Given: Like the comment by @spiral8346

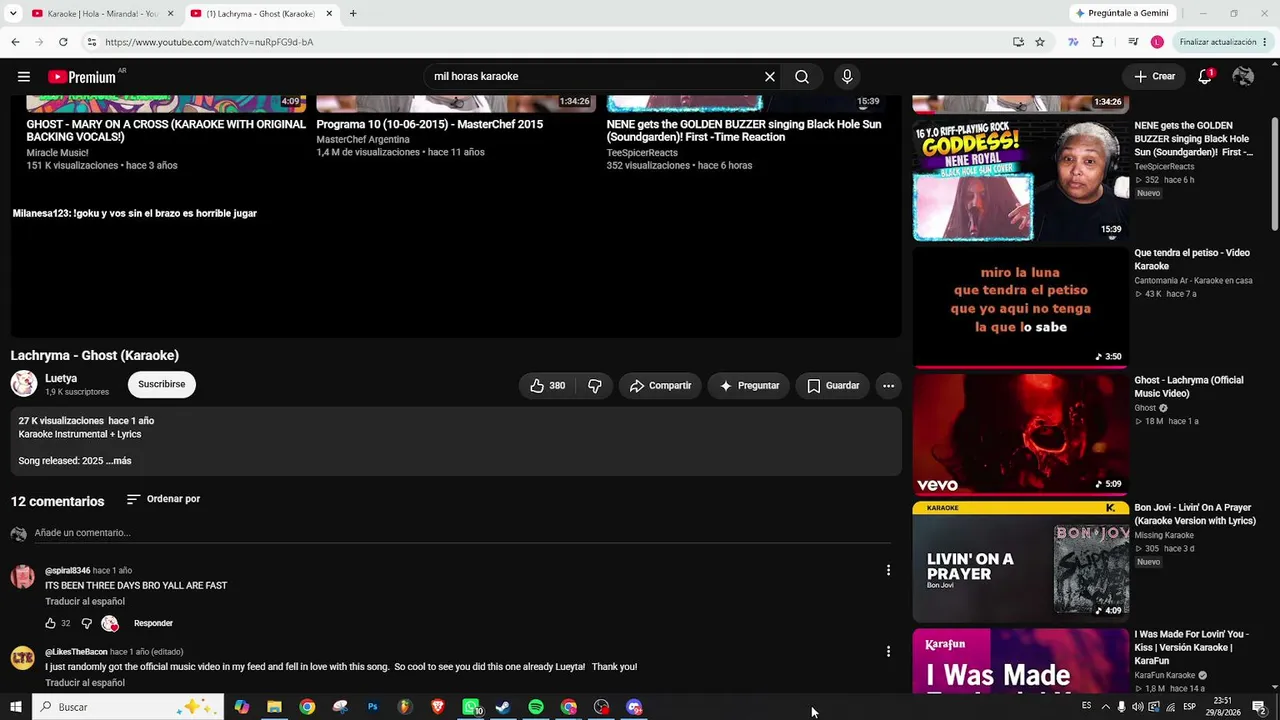Looking at the screenshot, I should click(50, 623).
